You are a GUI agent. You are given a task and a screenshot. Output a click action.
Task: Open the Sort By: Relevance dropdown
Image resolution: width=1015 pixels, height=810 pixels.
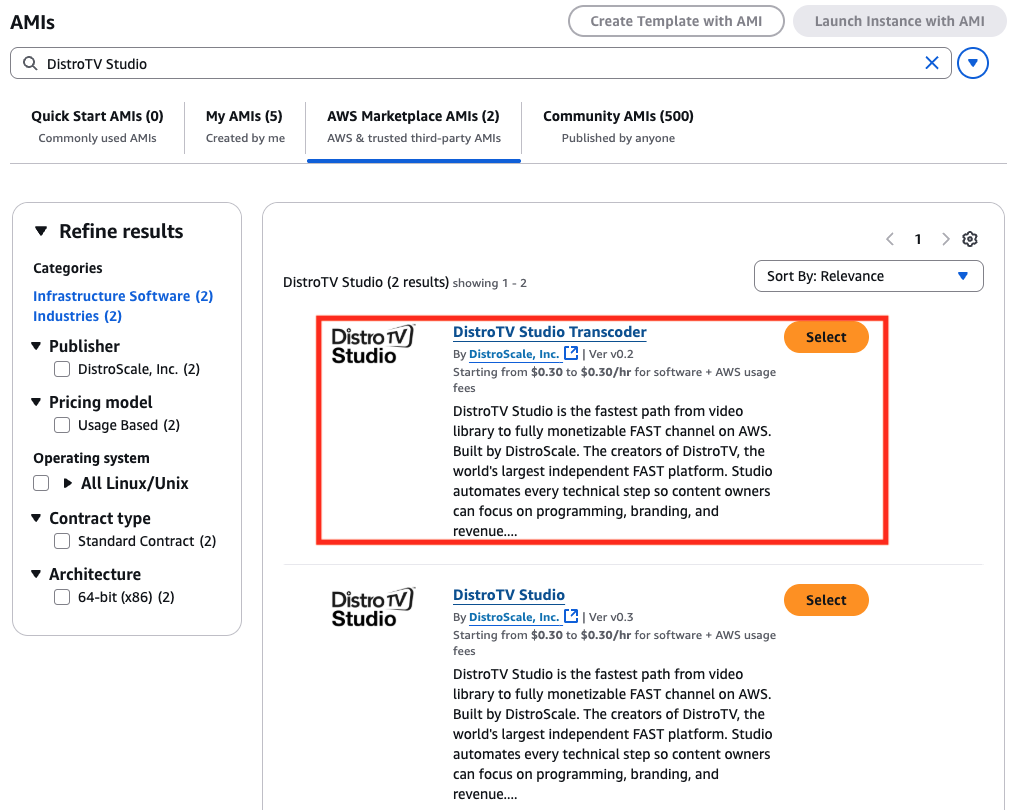[x=868, y=276]
